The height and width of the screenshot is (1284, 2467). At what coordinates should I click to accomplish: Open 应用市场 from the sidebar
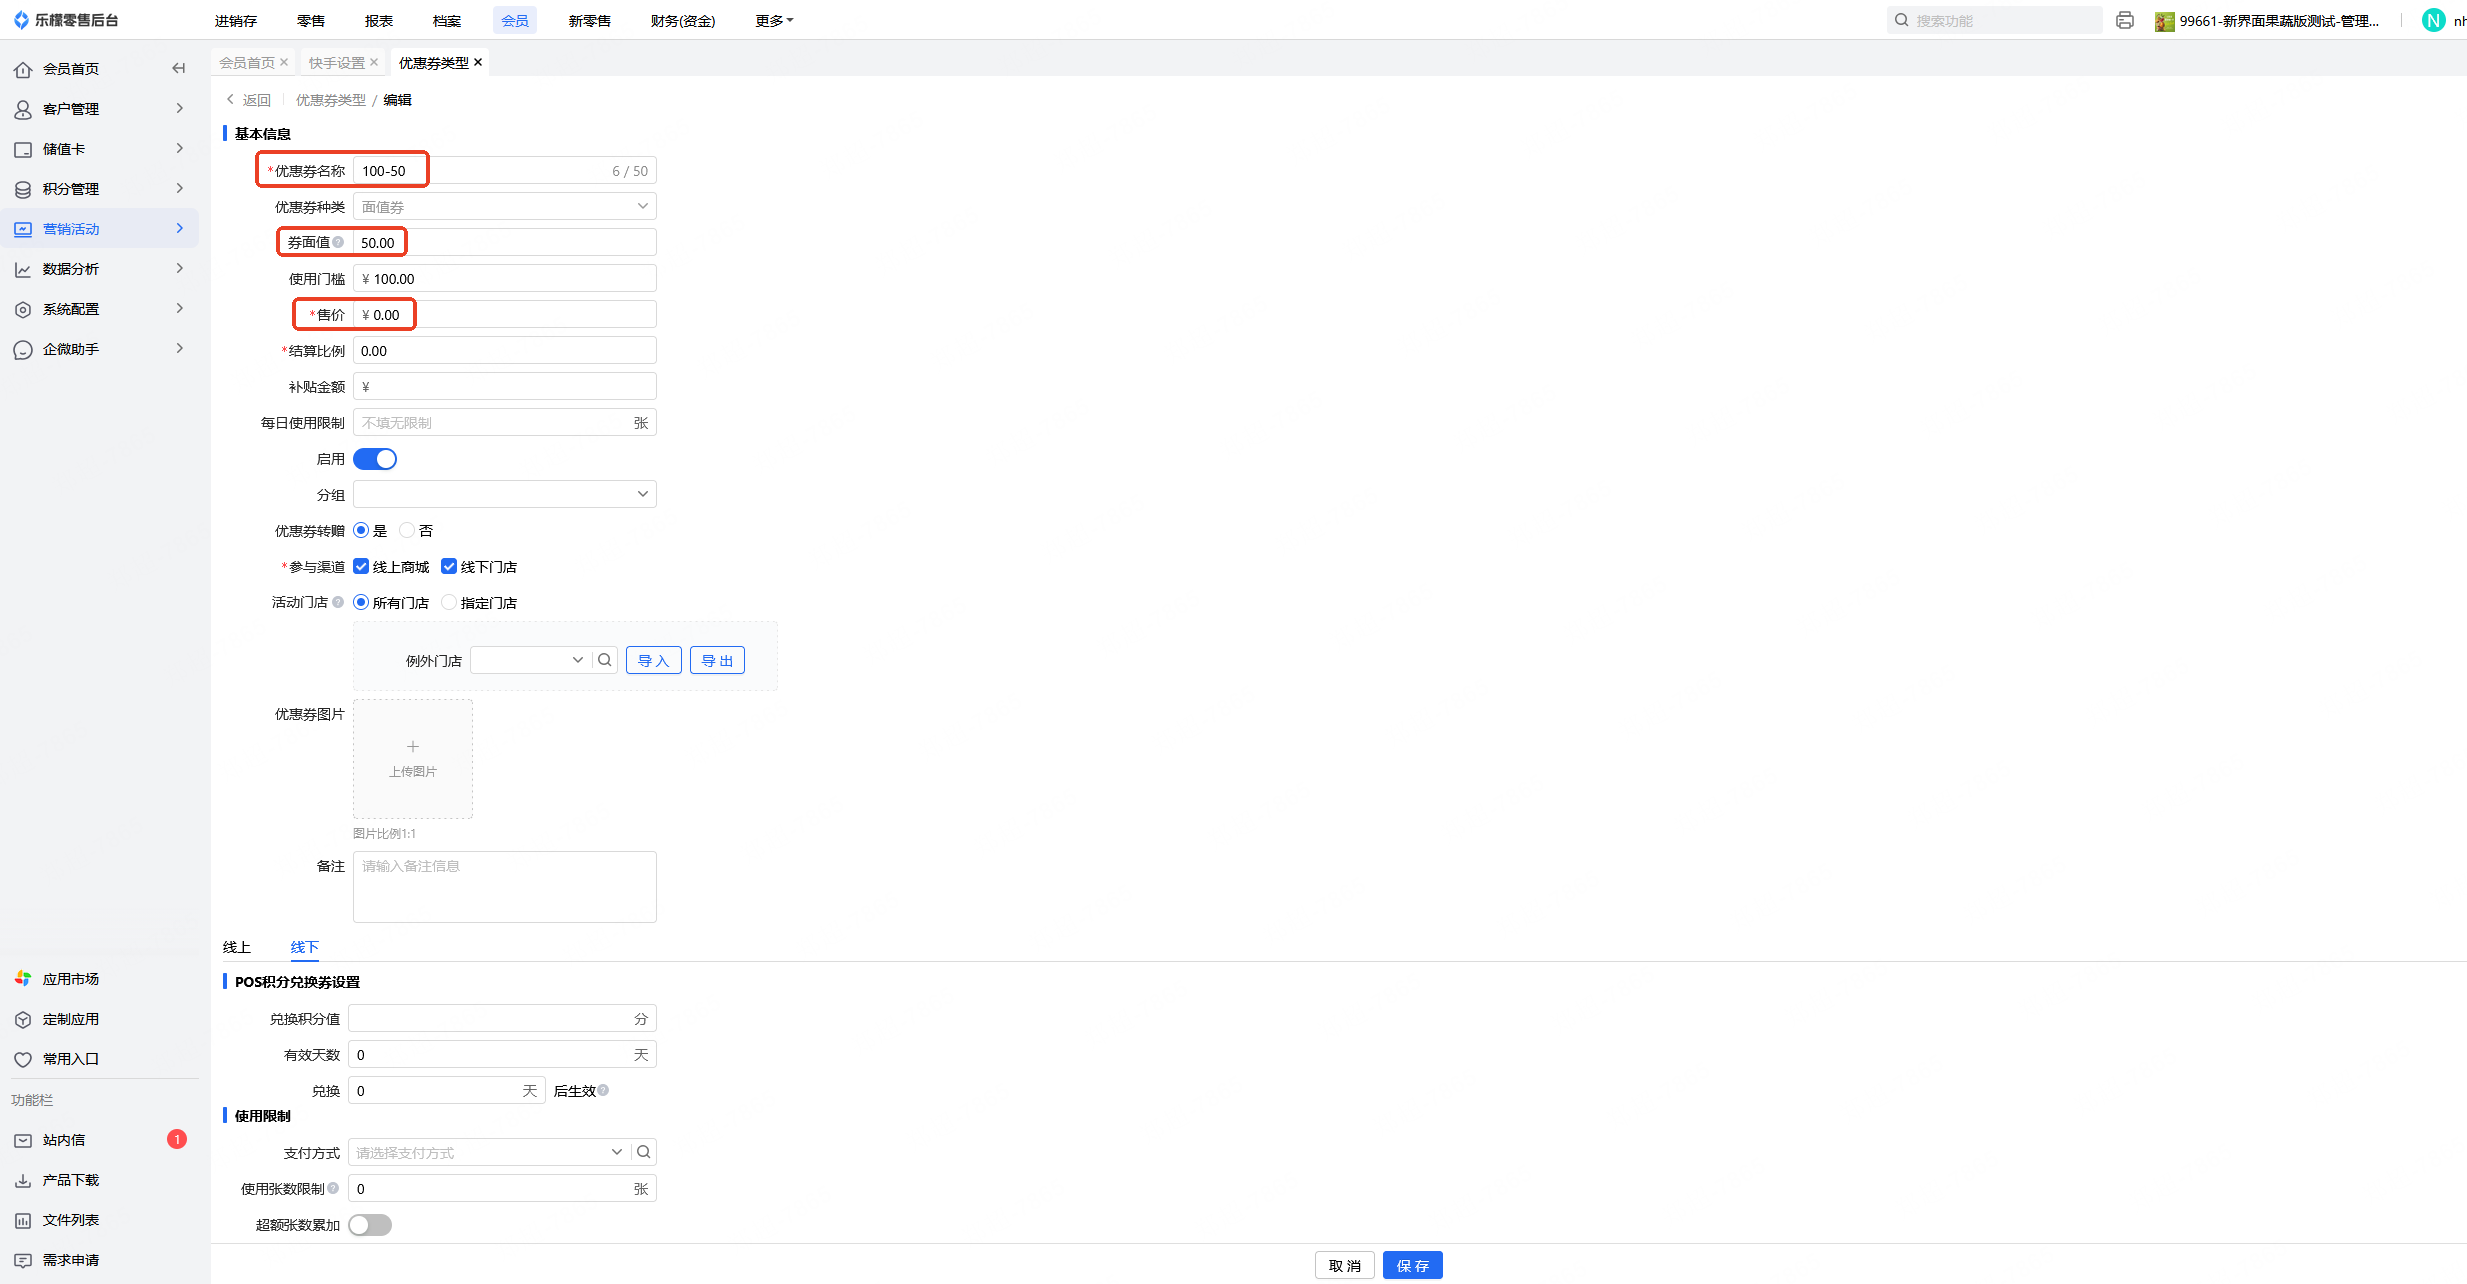[x=70, y=979]
